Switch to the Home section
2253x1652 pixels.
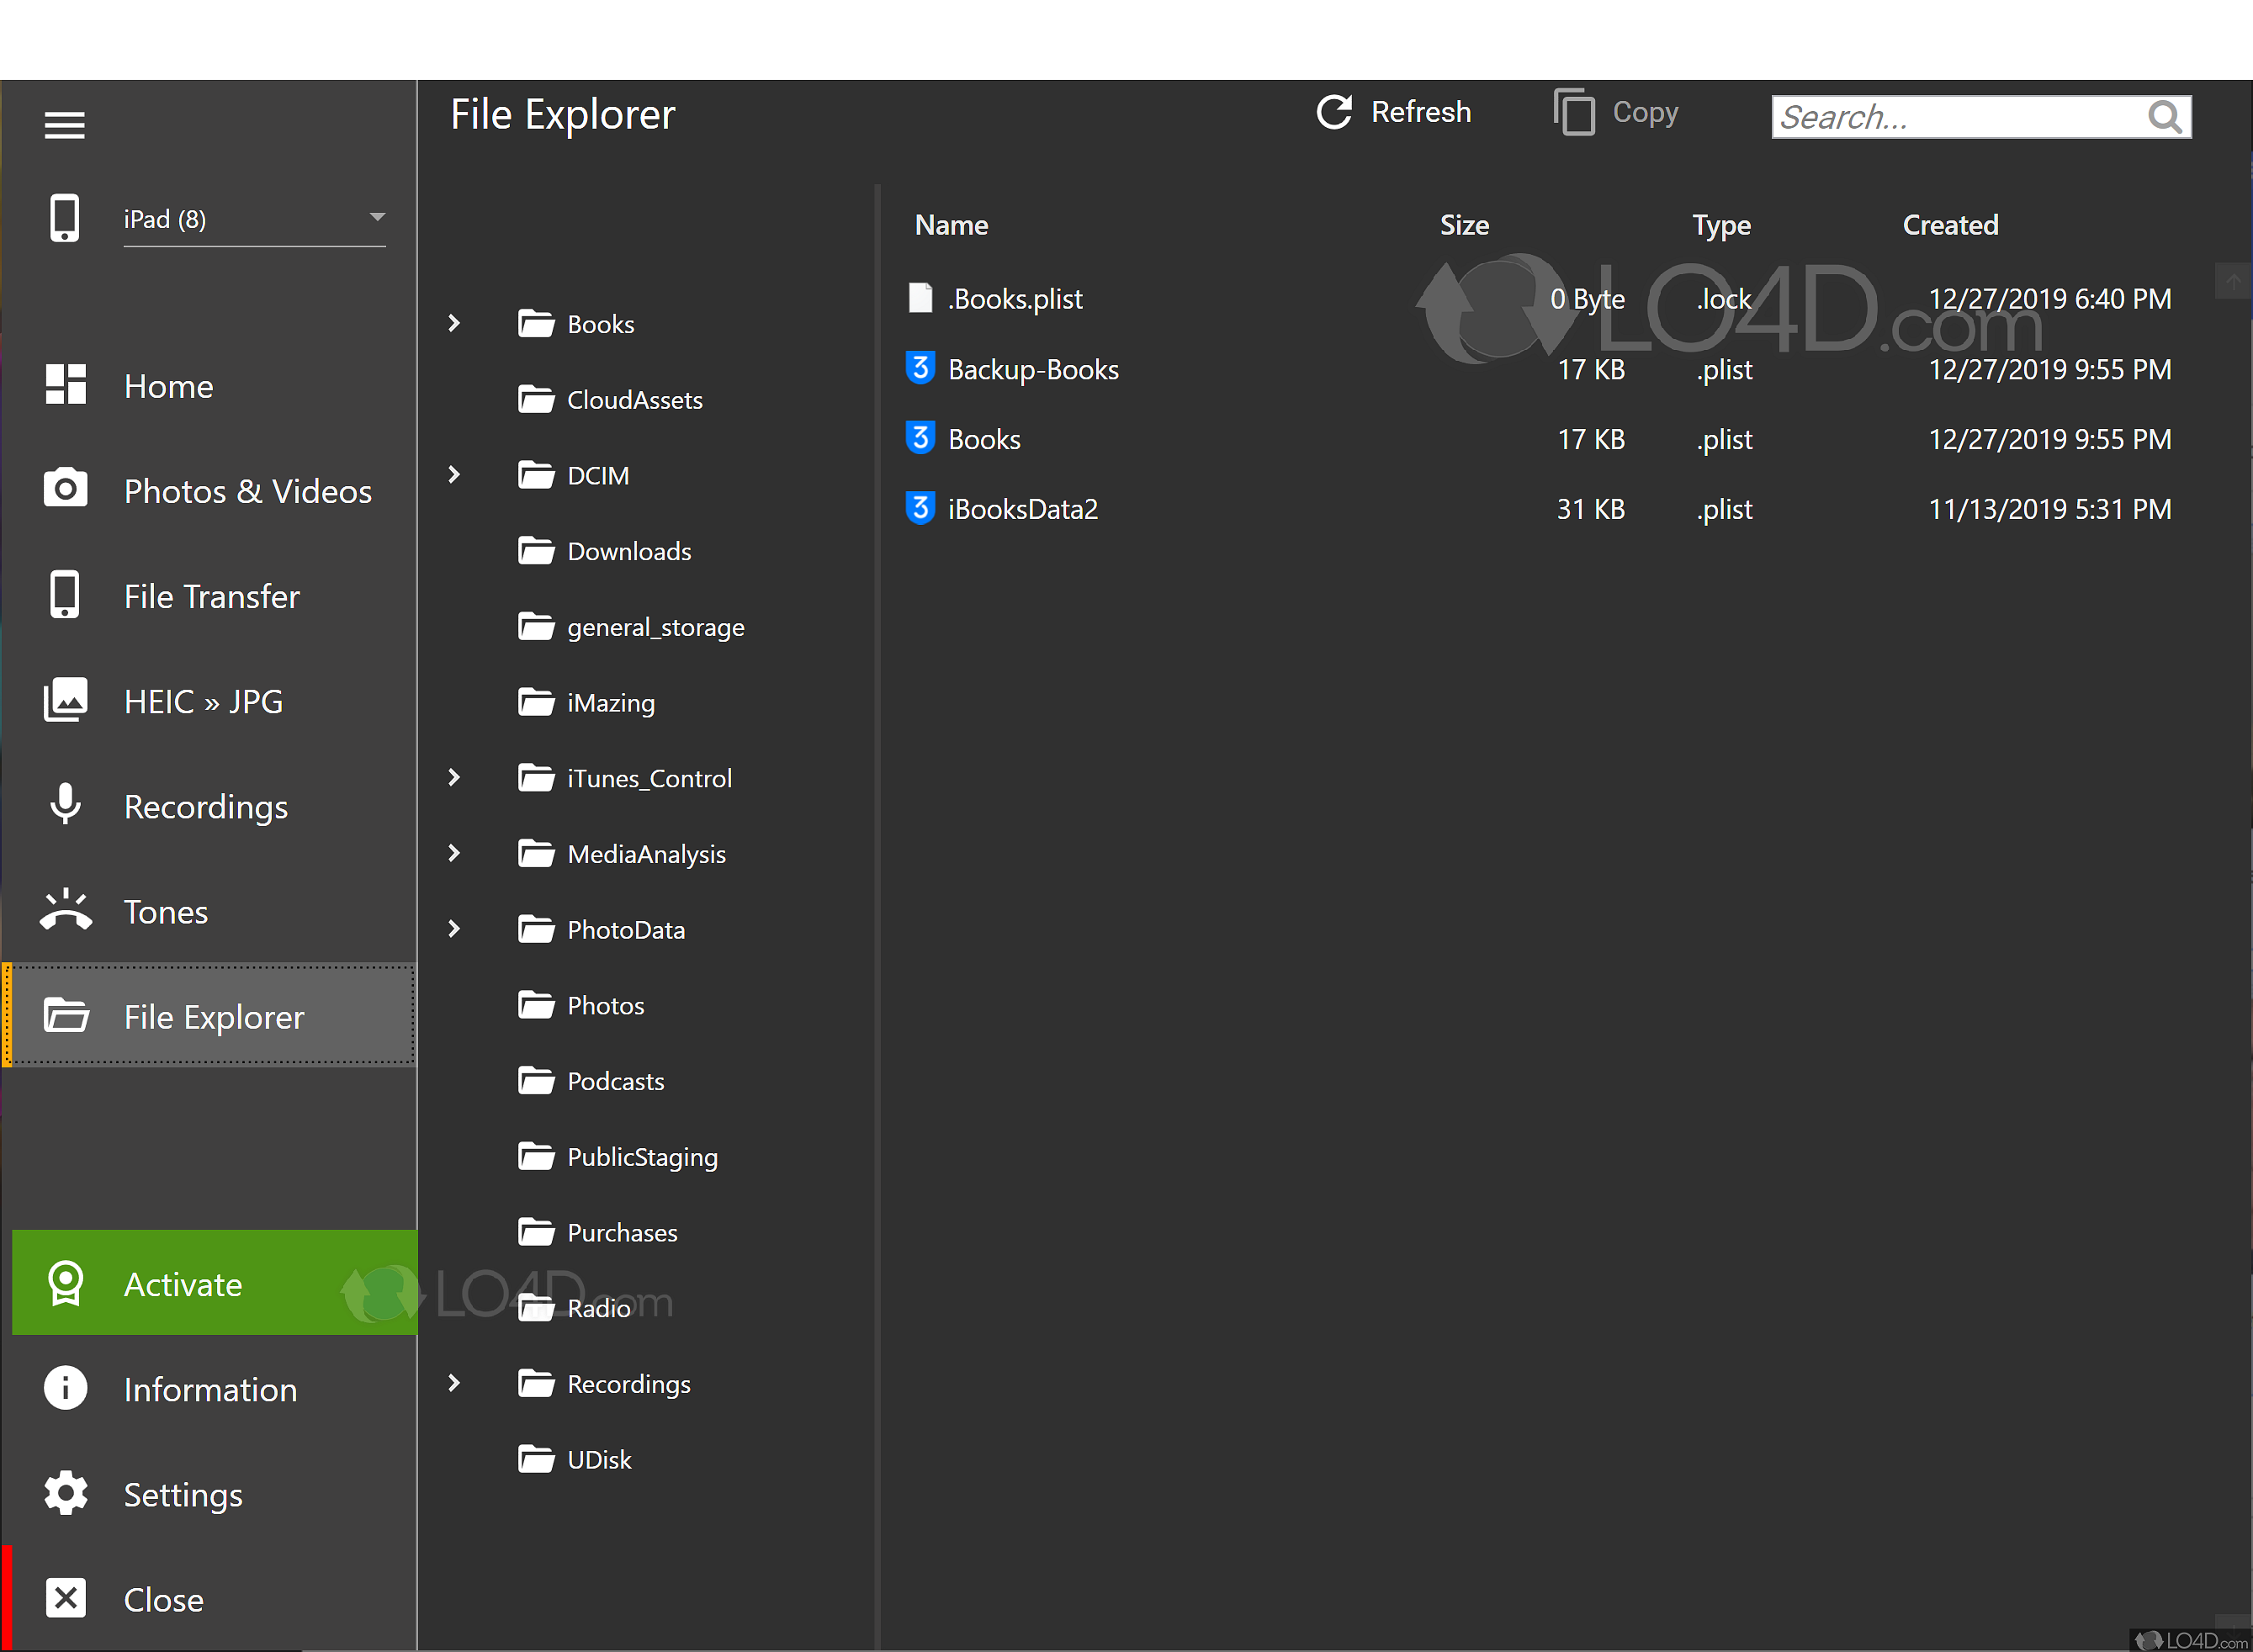pyautogui.click(x=64, y=385)
